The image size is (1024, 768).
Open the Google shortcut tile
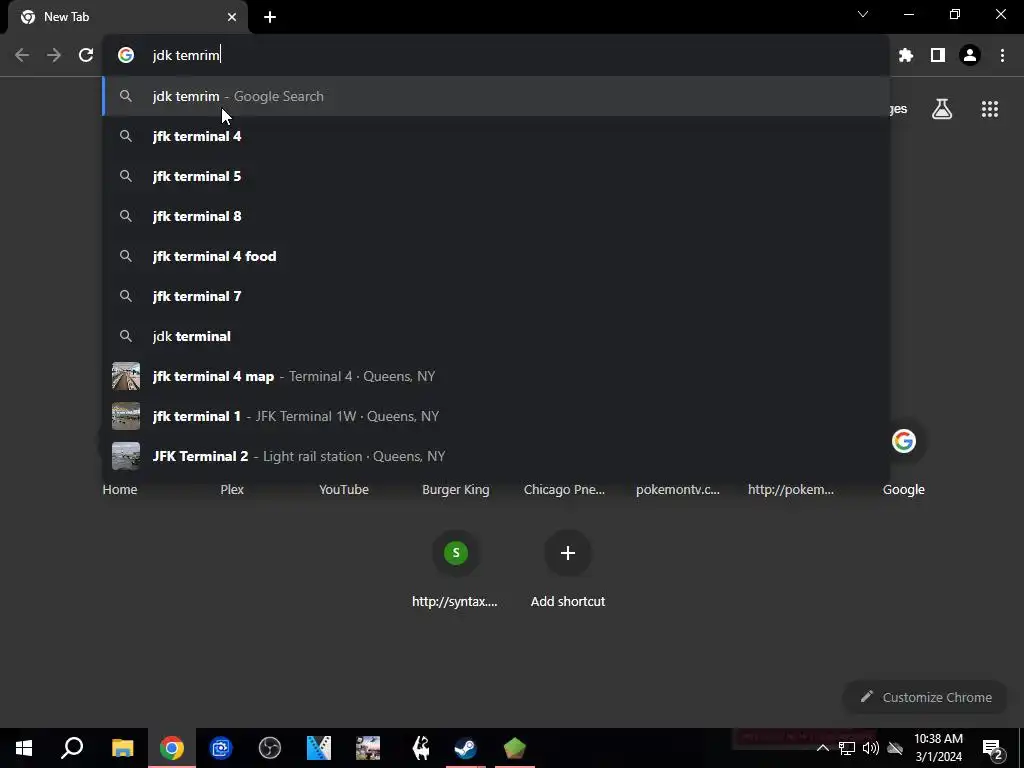903,457
